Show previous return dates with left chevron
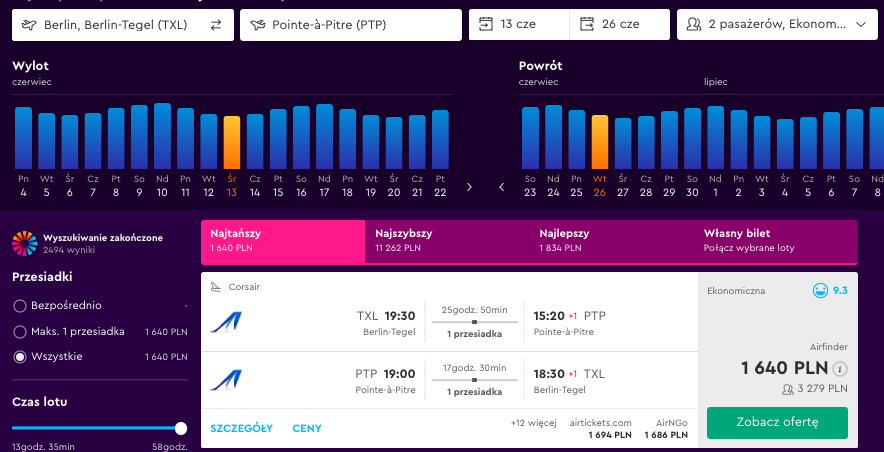Viewport: 884px width, 452px height. 502,187
